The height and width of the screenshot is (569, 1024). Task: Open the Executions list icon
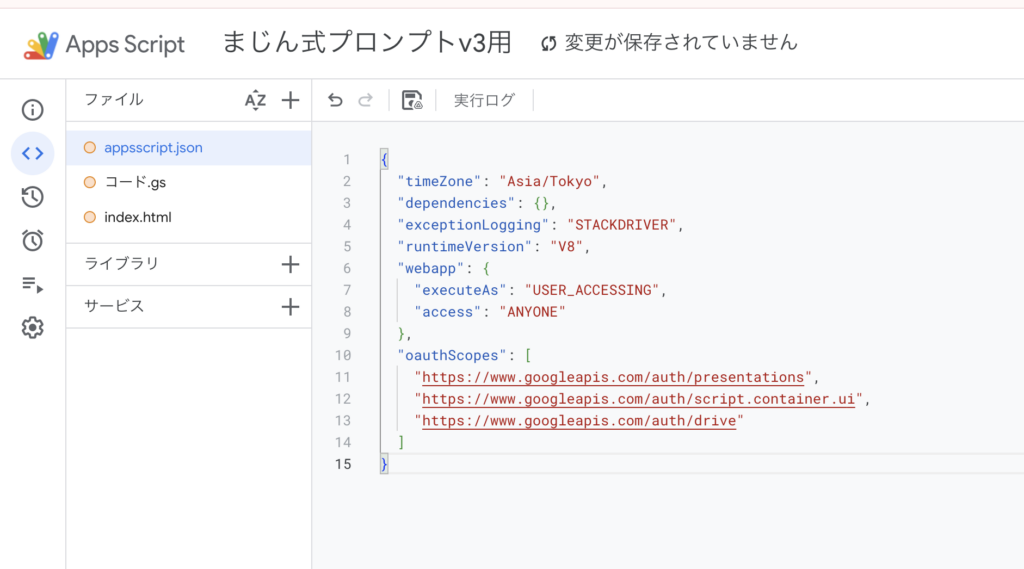click(32, 285)
